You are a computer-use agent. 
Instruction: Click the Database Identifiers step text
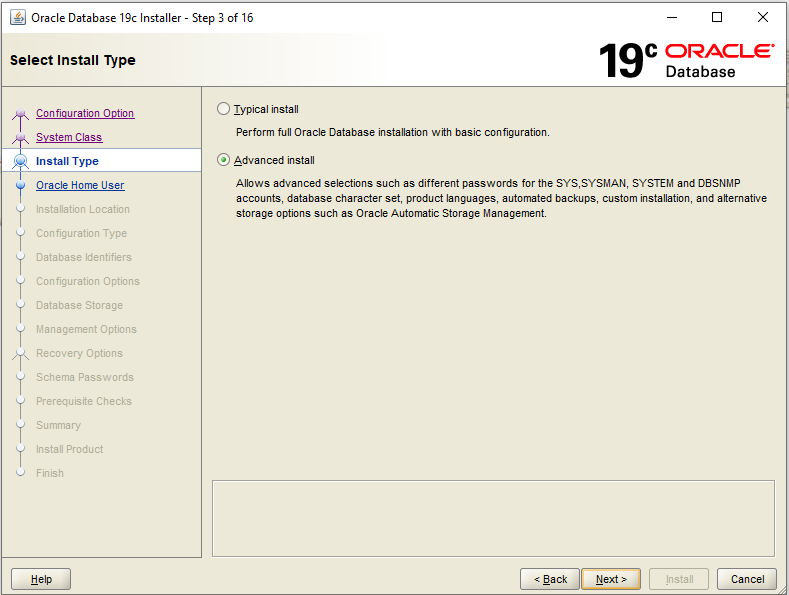84,257
